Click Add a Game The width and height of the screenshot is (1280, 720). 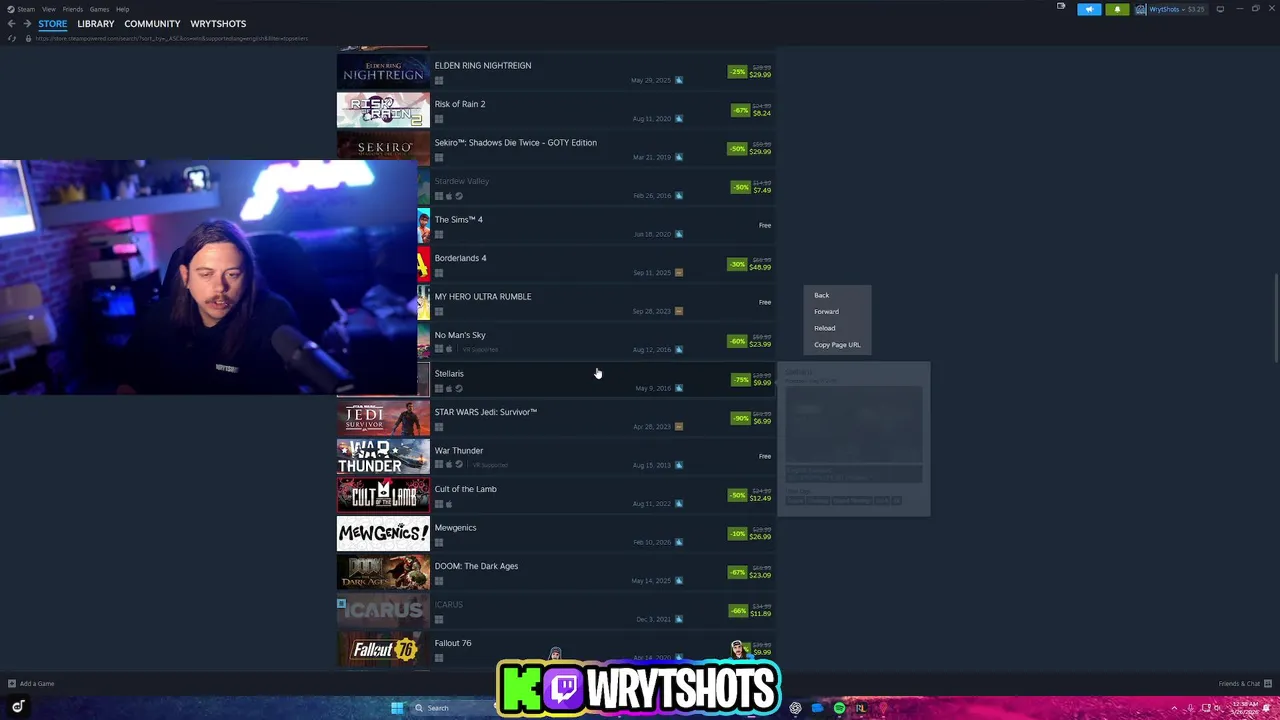[x=31, y=684]
